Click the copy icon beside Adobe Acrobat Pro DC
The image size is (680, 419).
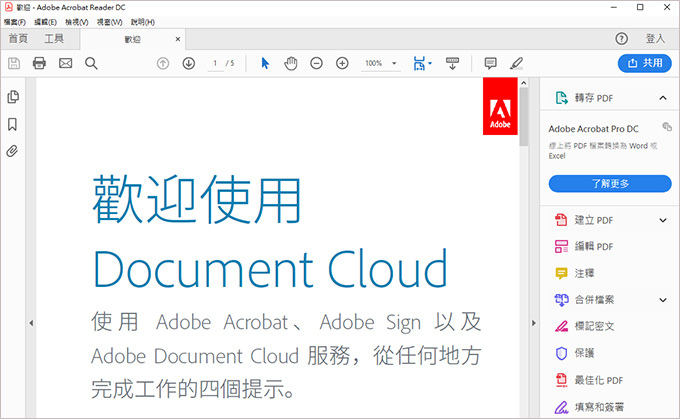pos(667,127)
